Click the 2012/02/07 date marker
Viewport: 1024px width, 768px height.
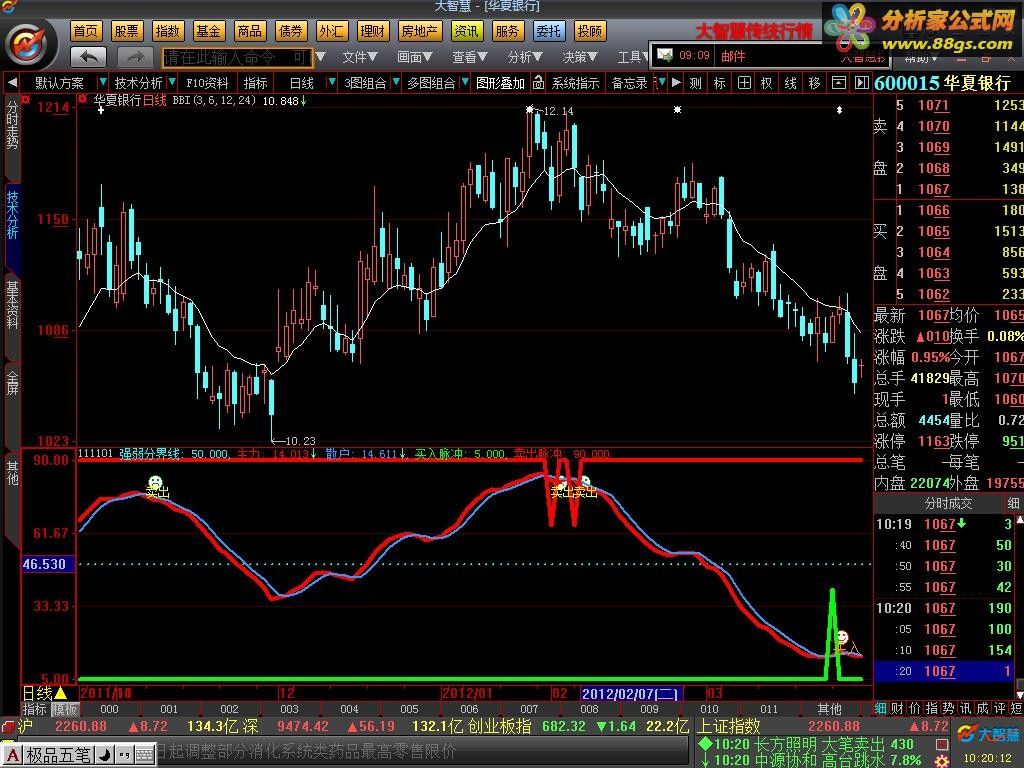[x=630, y=694]
